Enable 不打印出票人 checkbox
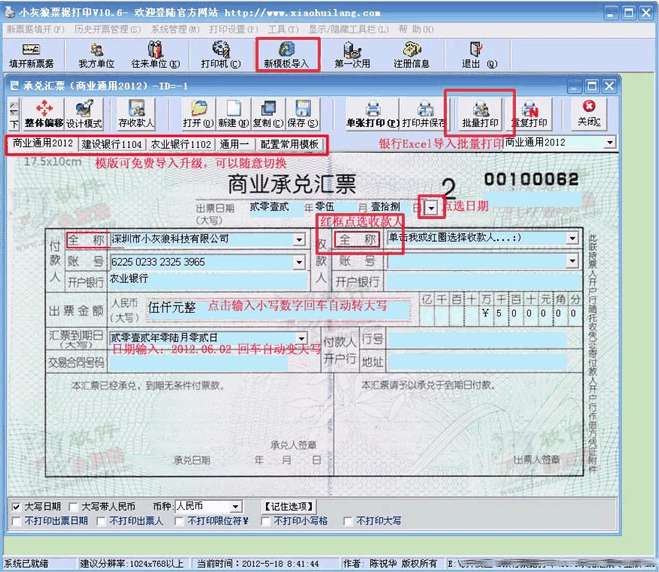The width and height of the screenshot is (659, 572). pos(101,522)
